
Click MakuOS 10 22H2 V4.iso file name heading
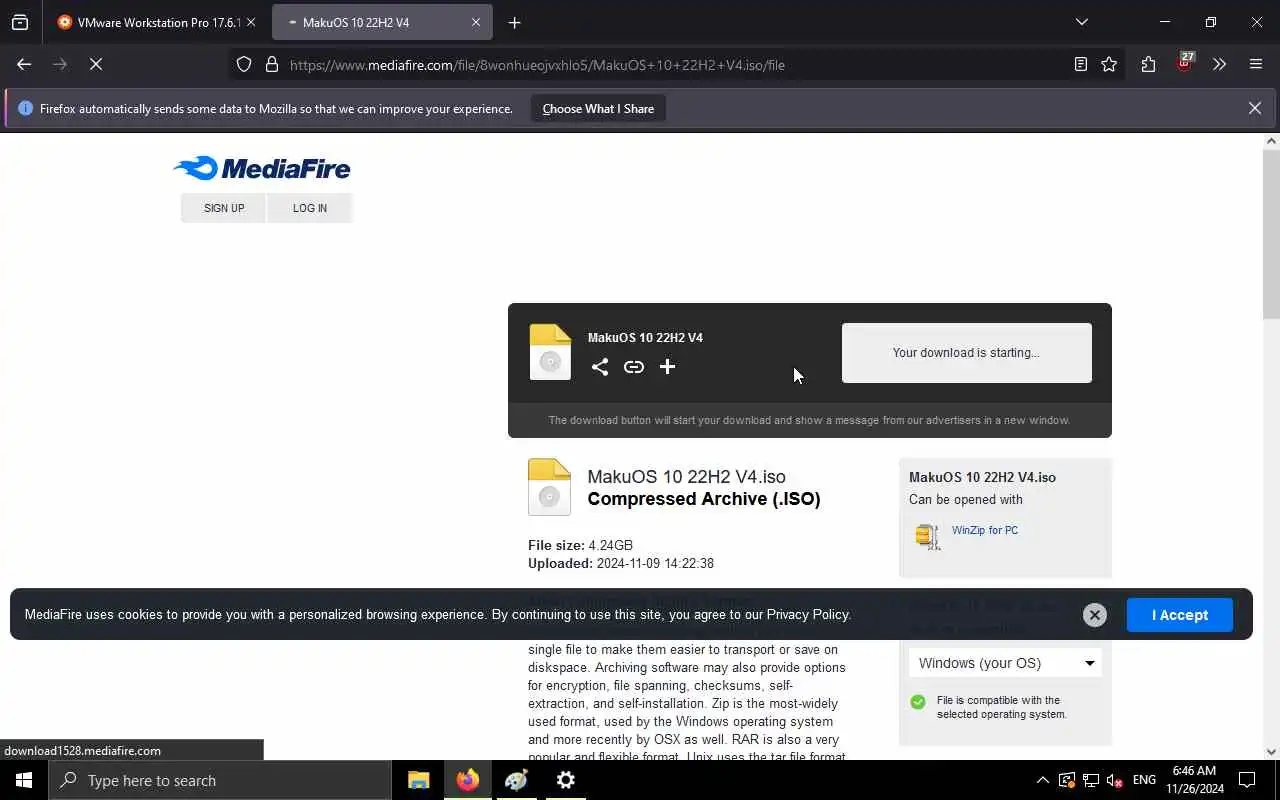point(686,477)
